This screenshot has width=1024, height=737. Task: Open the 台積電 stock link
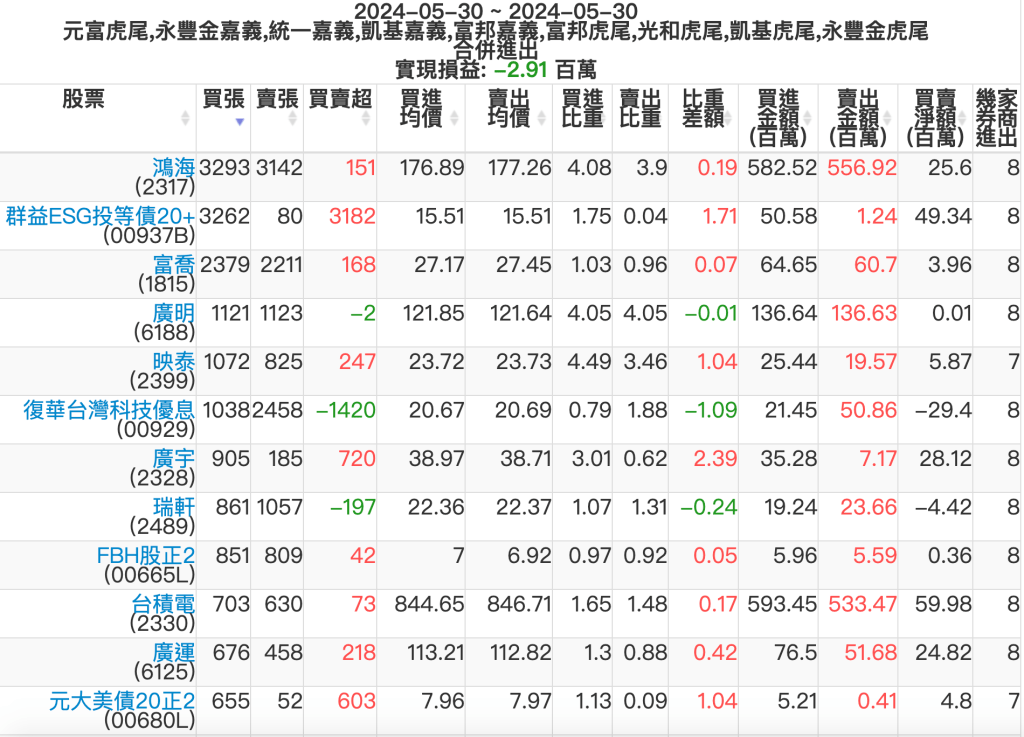pos(163,603)
